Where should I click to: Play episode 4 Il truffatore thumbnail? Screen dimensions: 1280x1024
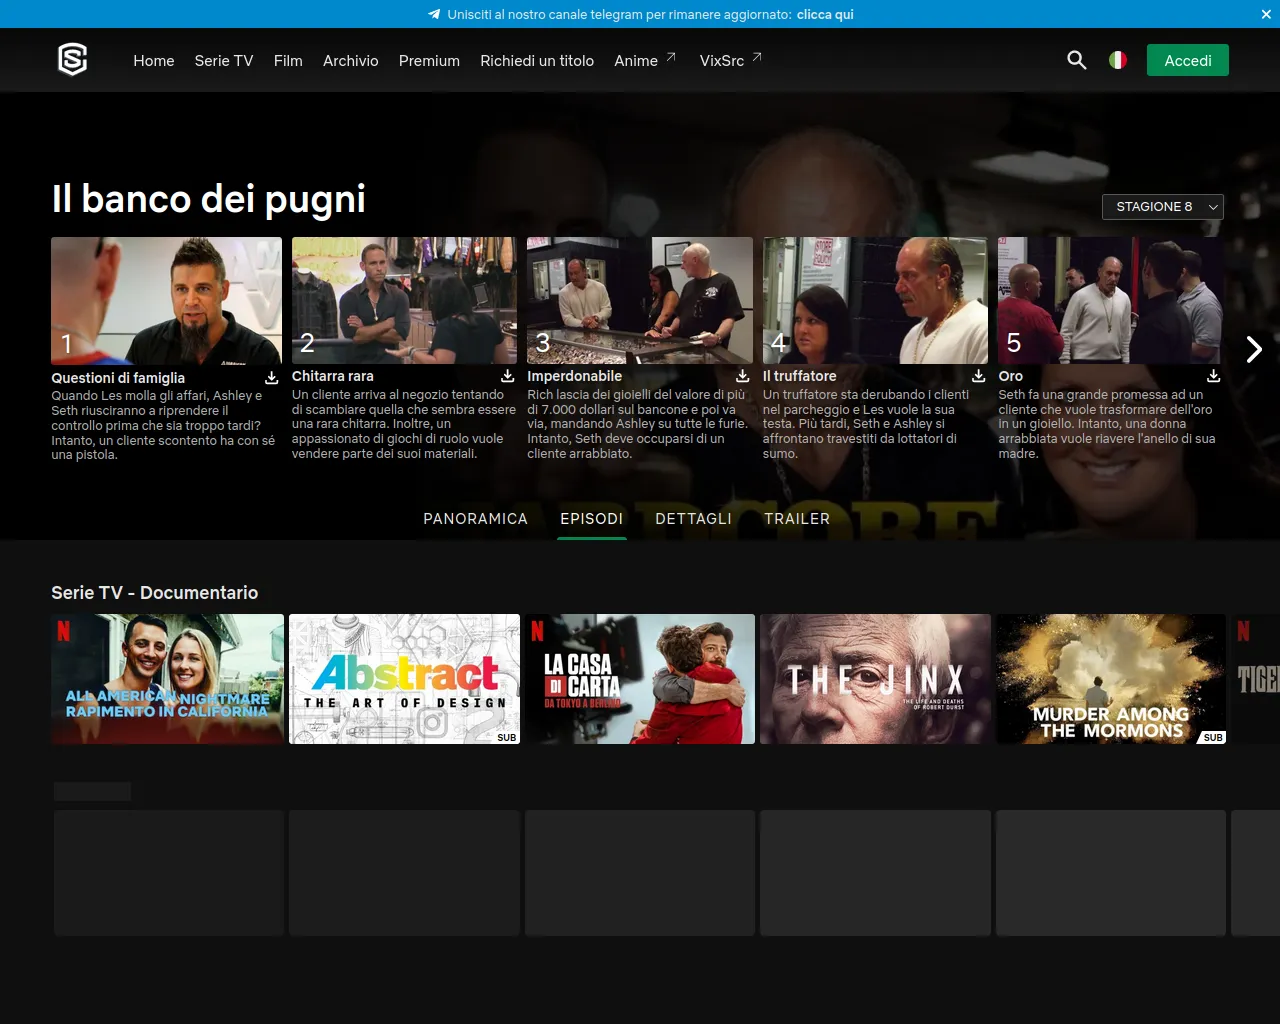pyautogui.click(x=875, y=300)
